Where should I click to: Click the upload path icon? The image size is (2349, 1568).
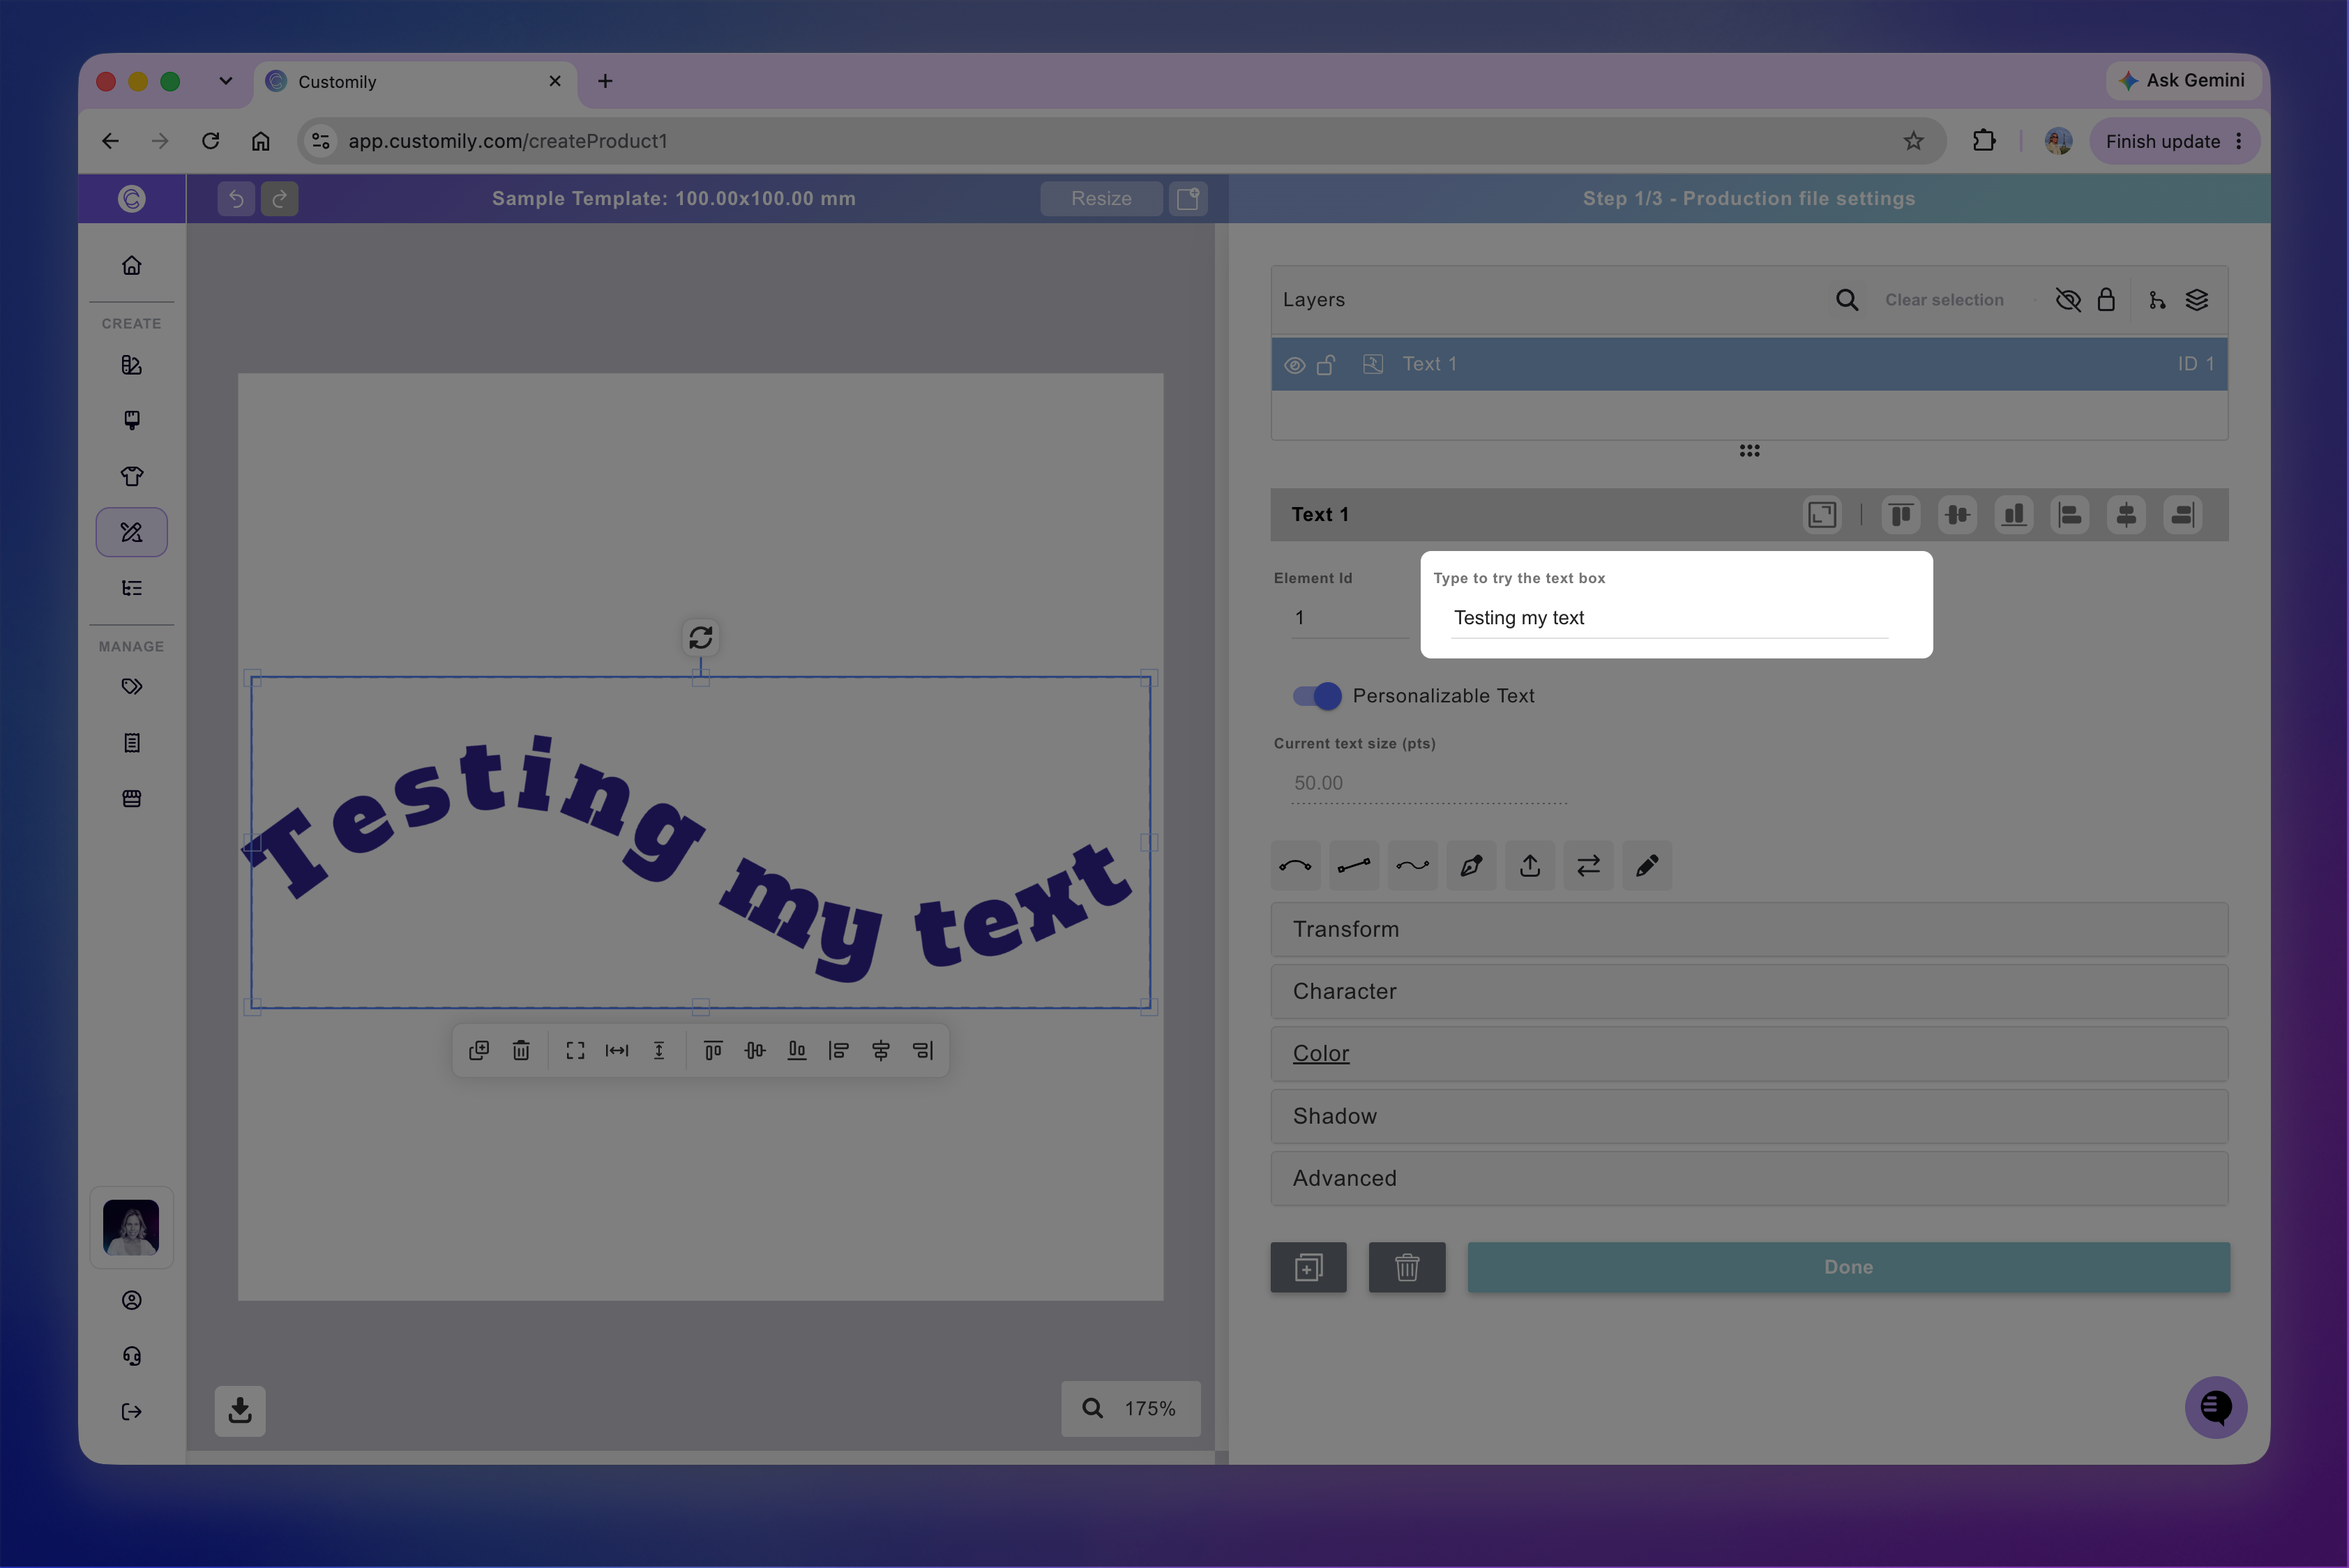tap(1530, 866)
